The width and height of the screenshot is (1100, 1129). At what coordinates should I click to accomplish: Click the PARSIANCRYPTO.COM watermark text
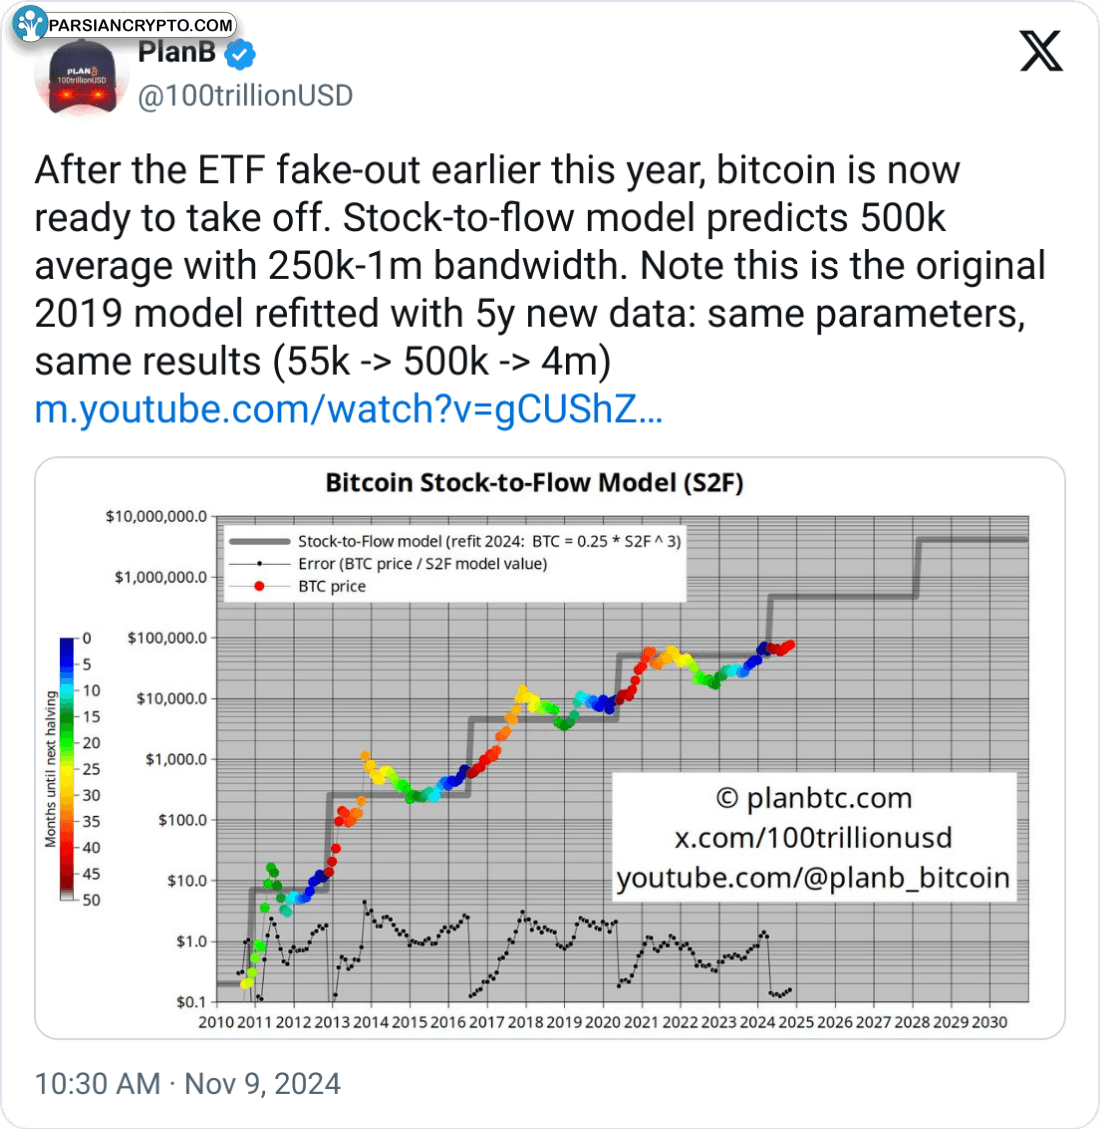pos(140,25)
